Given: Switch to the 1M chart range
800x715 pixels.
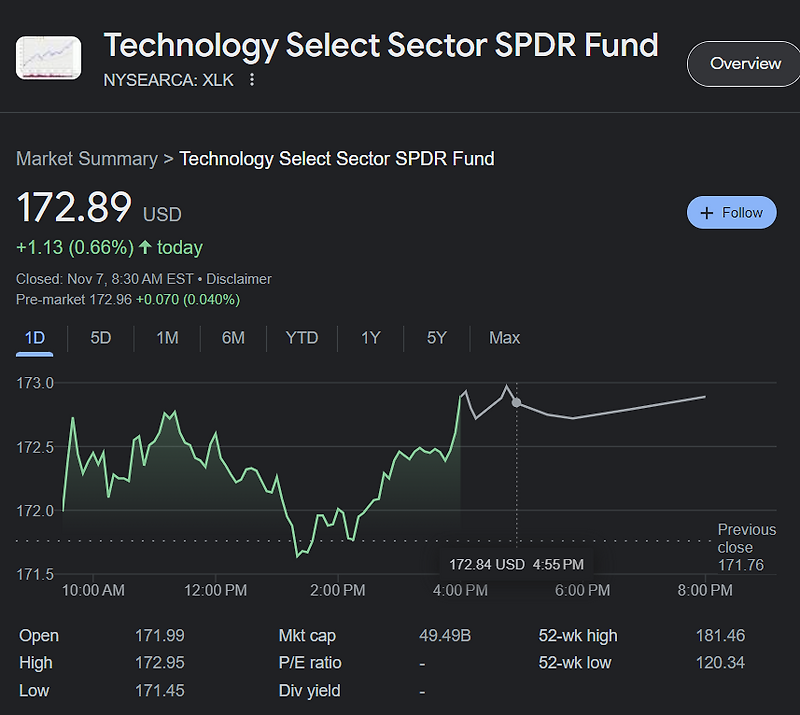Looking at the screenshot, I should (x=167, y=338).
